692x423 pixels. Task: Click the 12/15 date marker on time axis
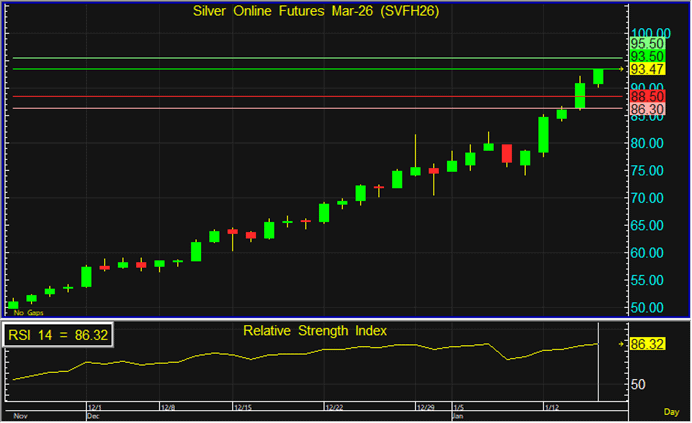(x=243, y=408)
